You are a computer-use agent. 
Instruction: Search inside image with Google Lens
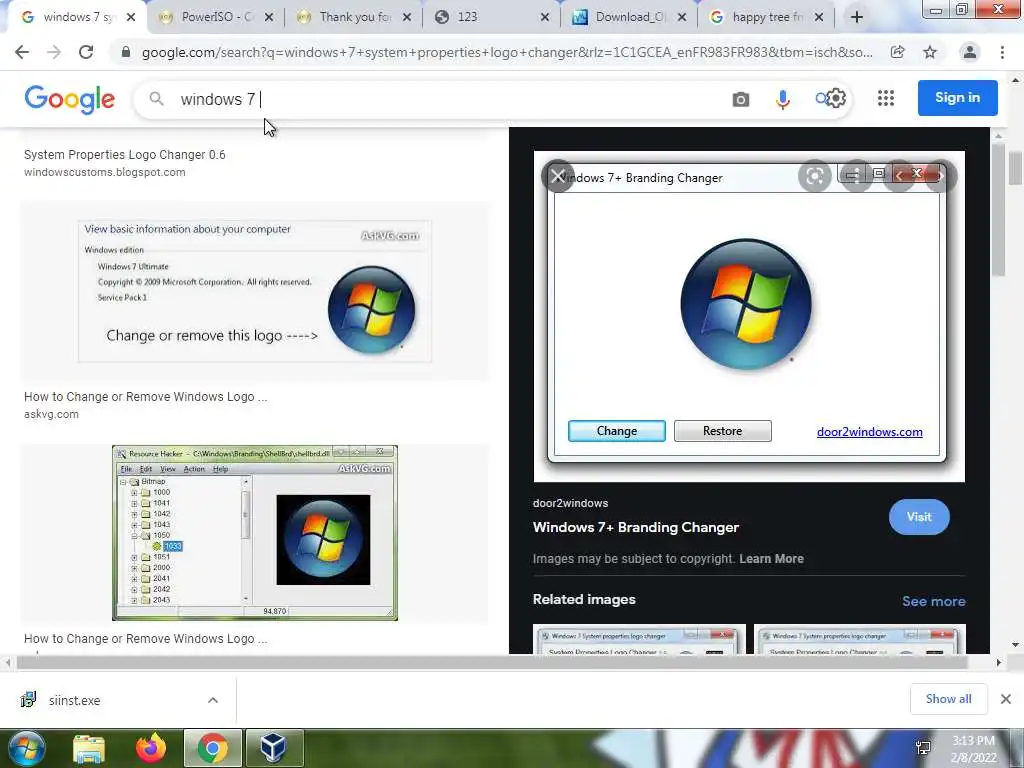(814, 176)
